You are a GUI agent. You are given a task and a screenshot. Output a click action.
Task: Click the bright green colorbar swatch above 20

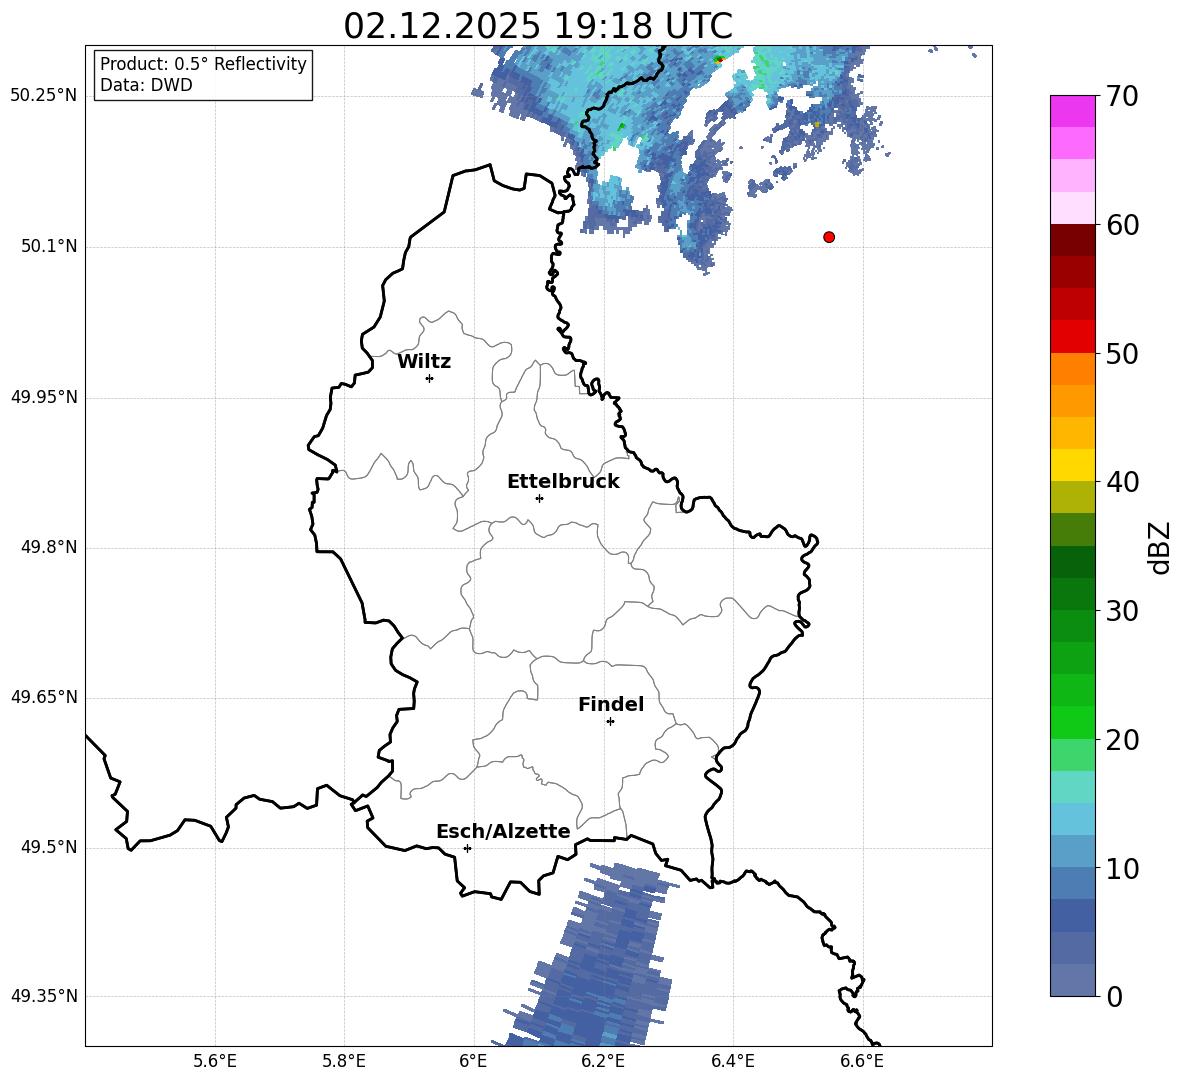click(x=1073, y=722)
